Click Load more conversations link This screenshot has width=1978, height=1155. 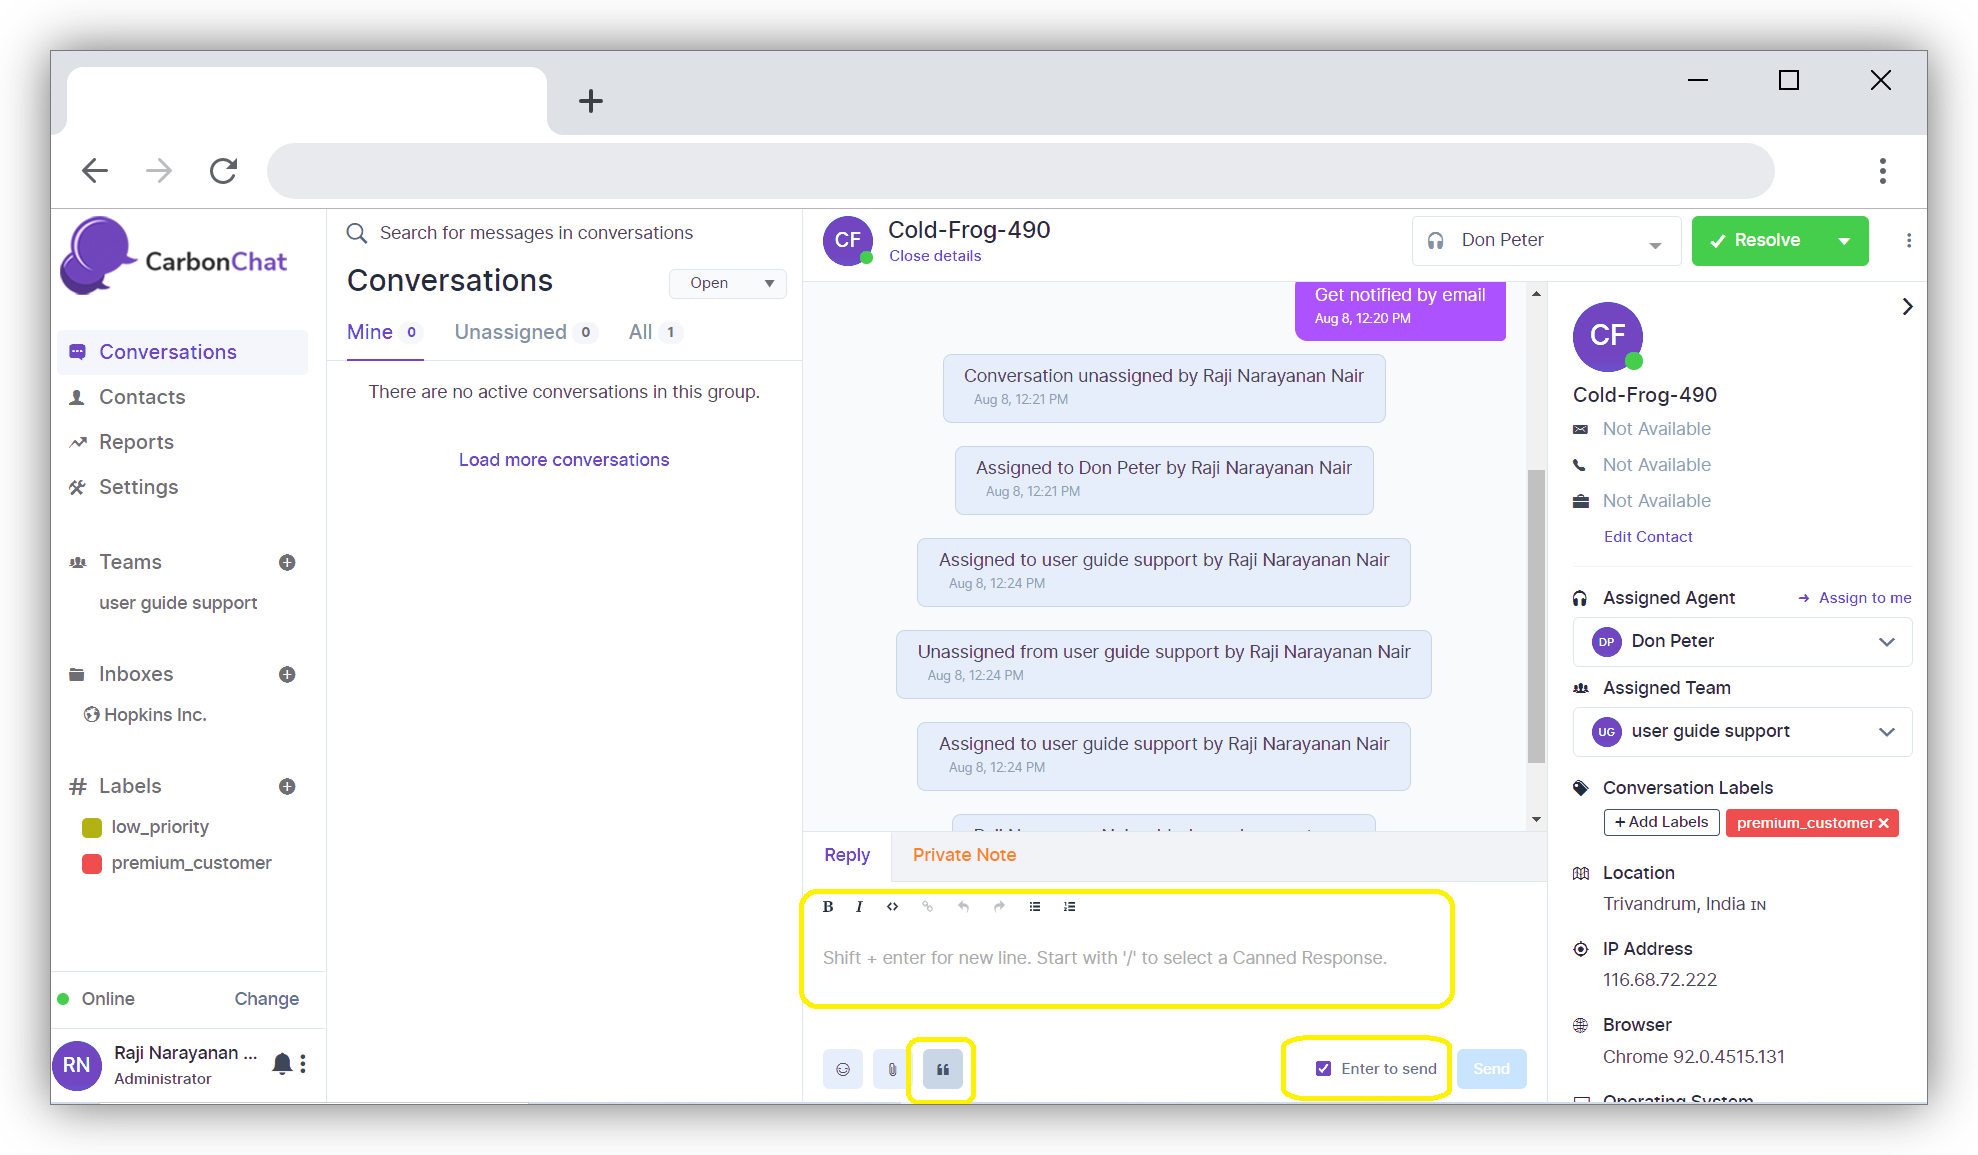tap(564, 460)
